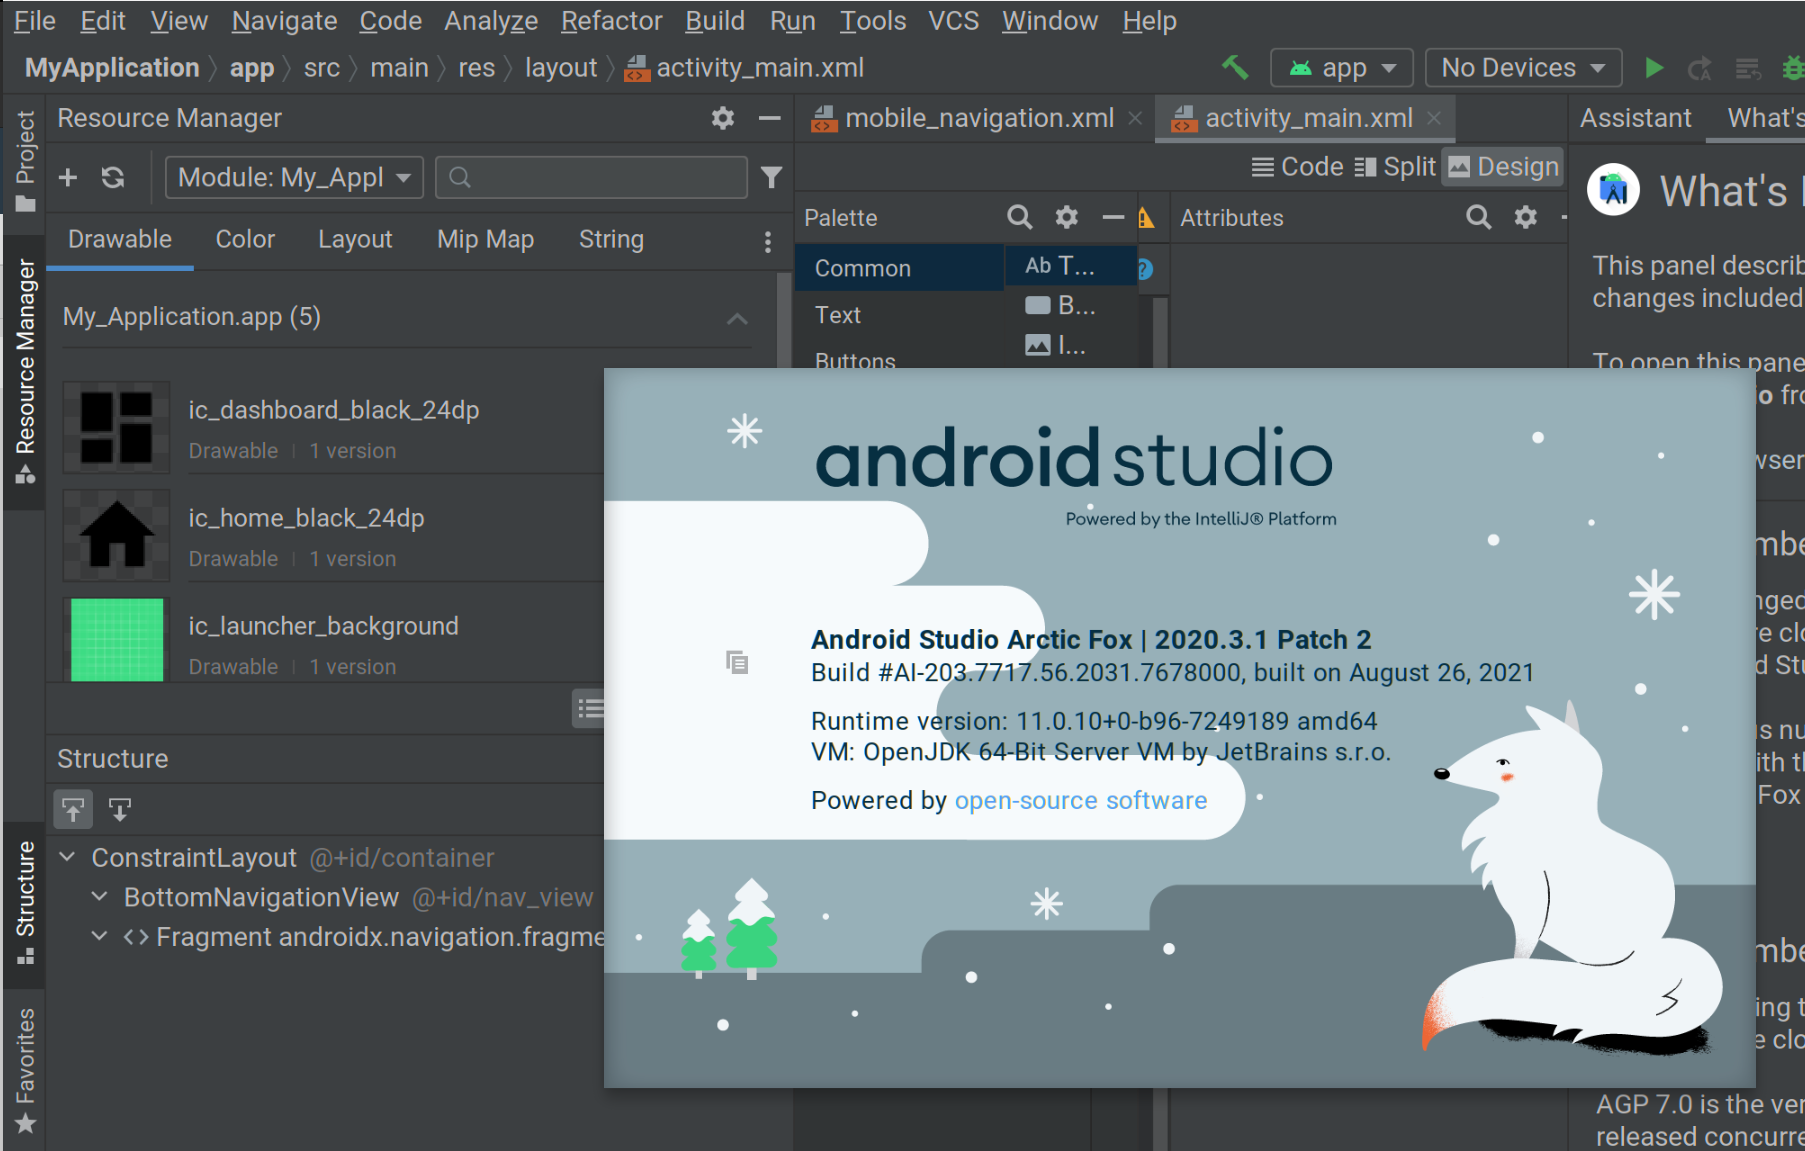Click the resource search field
Viewport: 1805px width, 1151px height.
click(592, 177)
